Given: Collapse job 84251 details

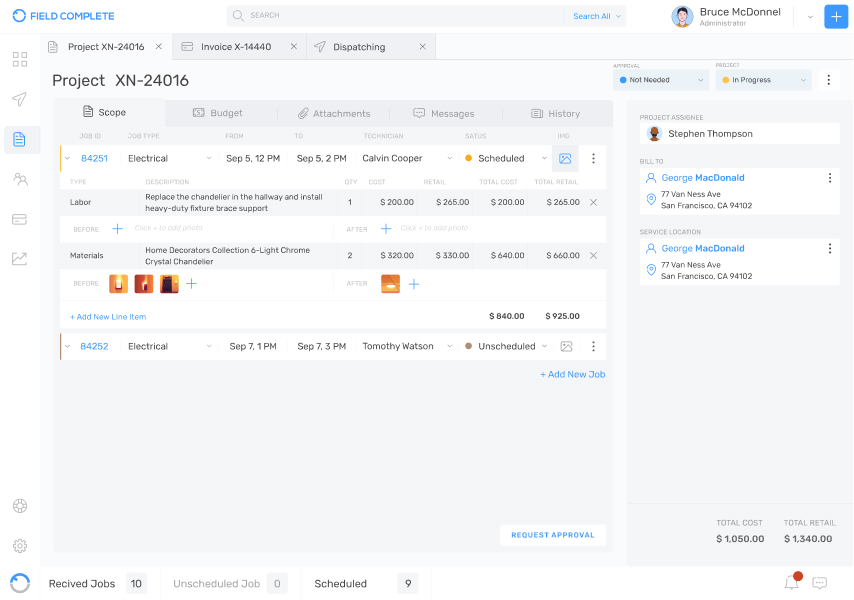Looking at the screenshot, I should point(67,158).
